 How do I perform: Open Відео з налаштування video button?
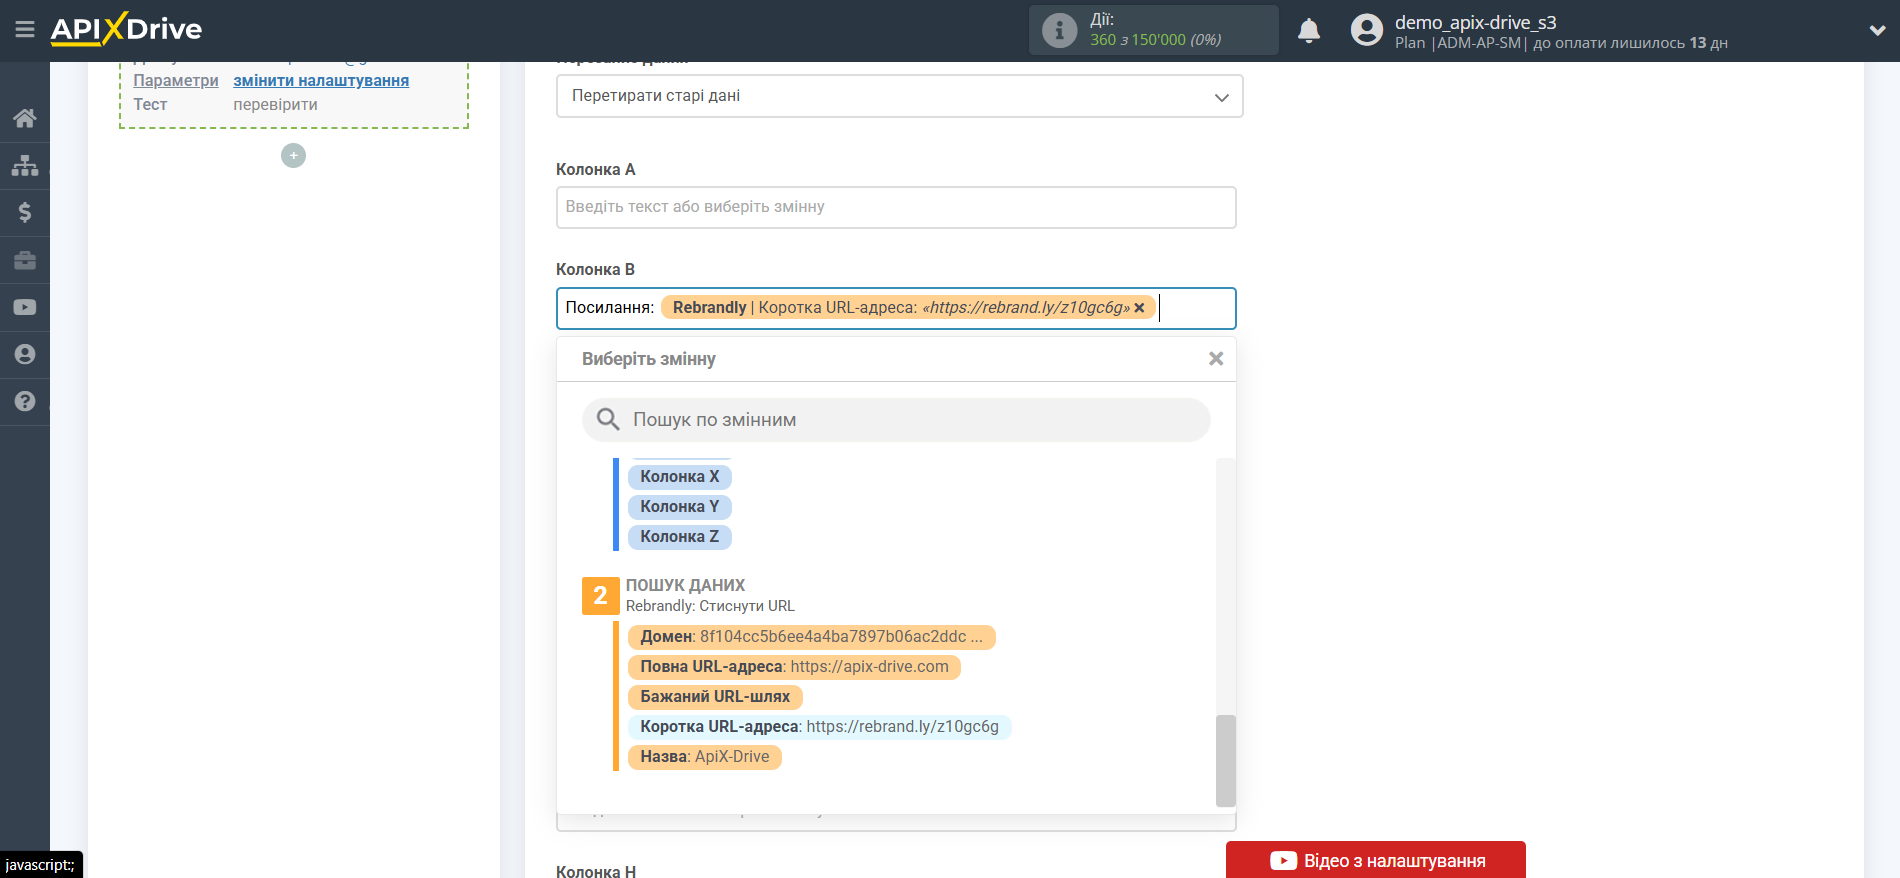pos(1376,860)
